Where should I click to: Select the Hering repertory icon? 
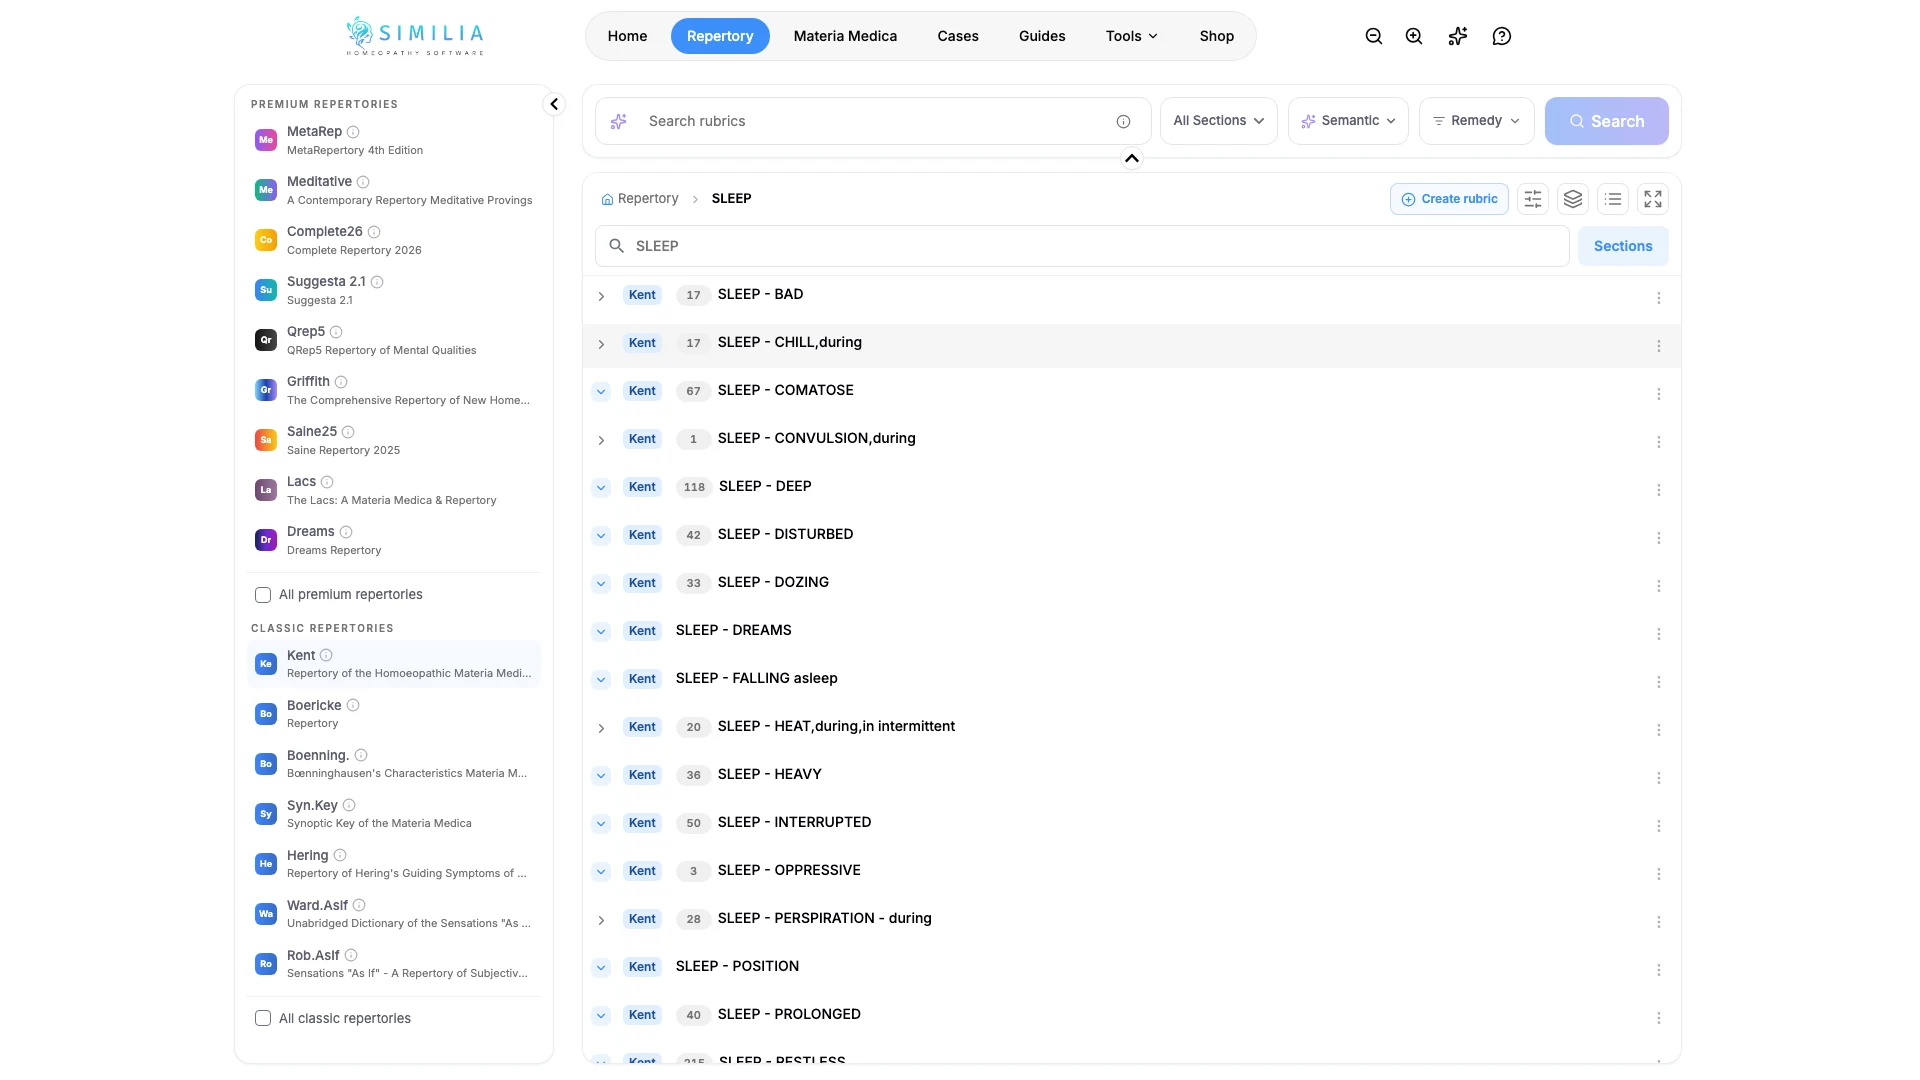[266, 864]
